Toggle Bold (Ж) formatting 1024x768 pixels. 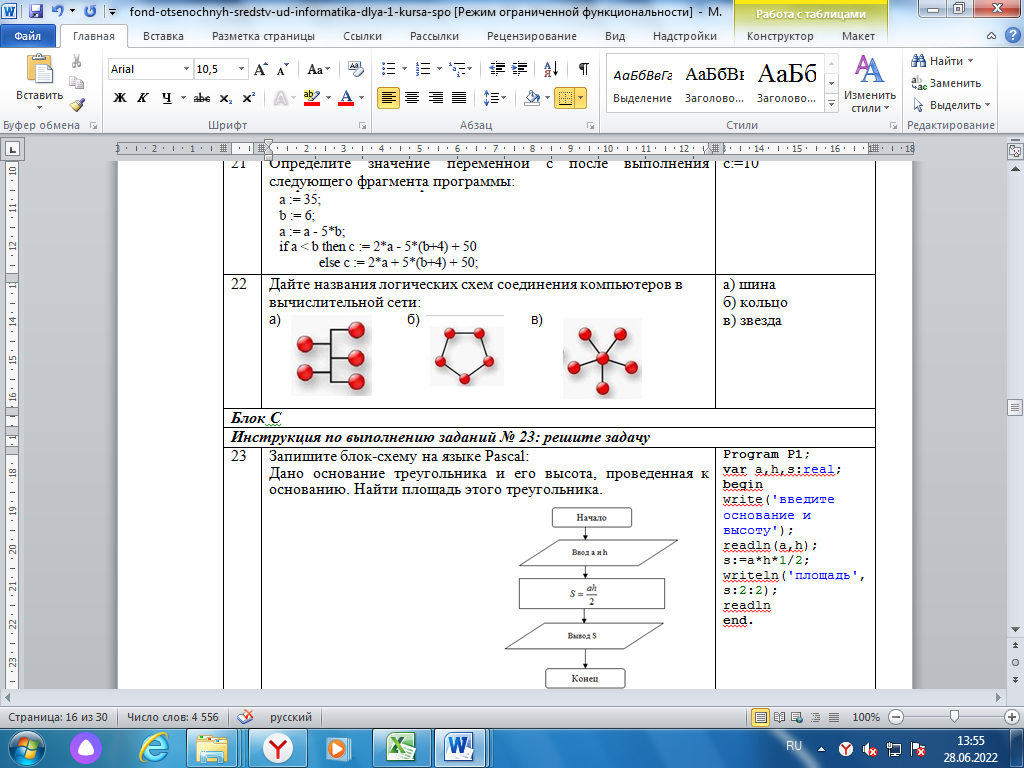120,98
